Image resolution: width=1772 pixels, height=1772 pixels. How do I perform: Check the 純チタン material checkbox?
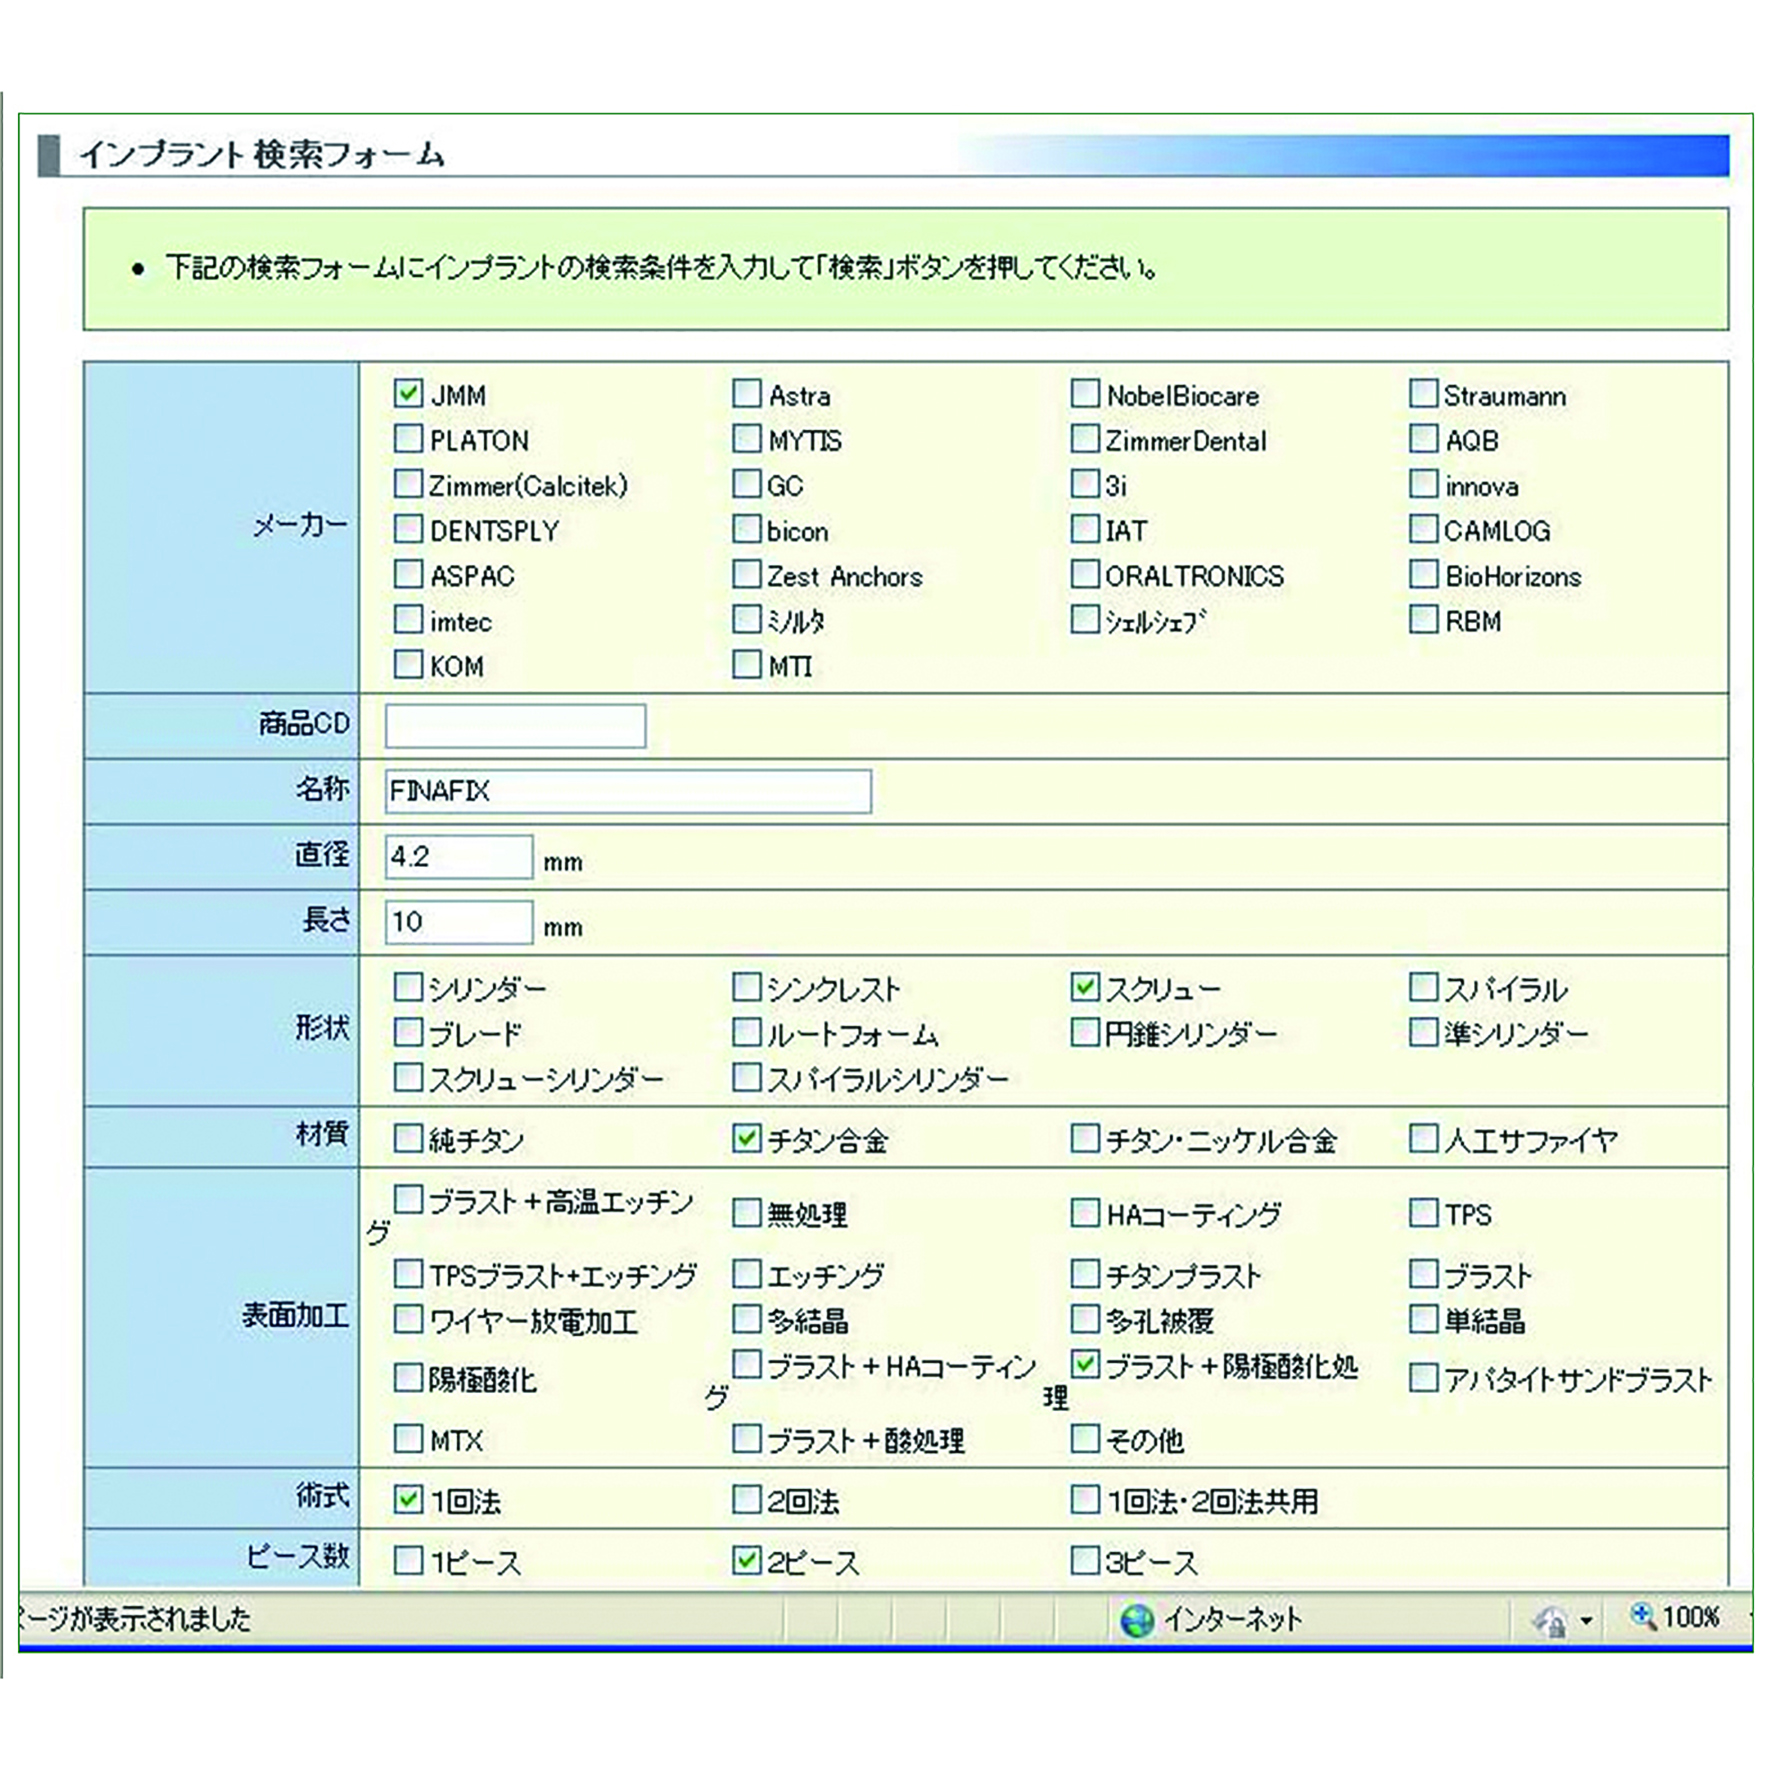click(x=408, y=1138)
